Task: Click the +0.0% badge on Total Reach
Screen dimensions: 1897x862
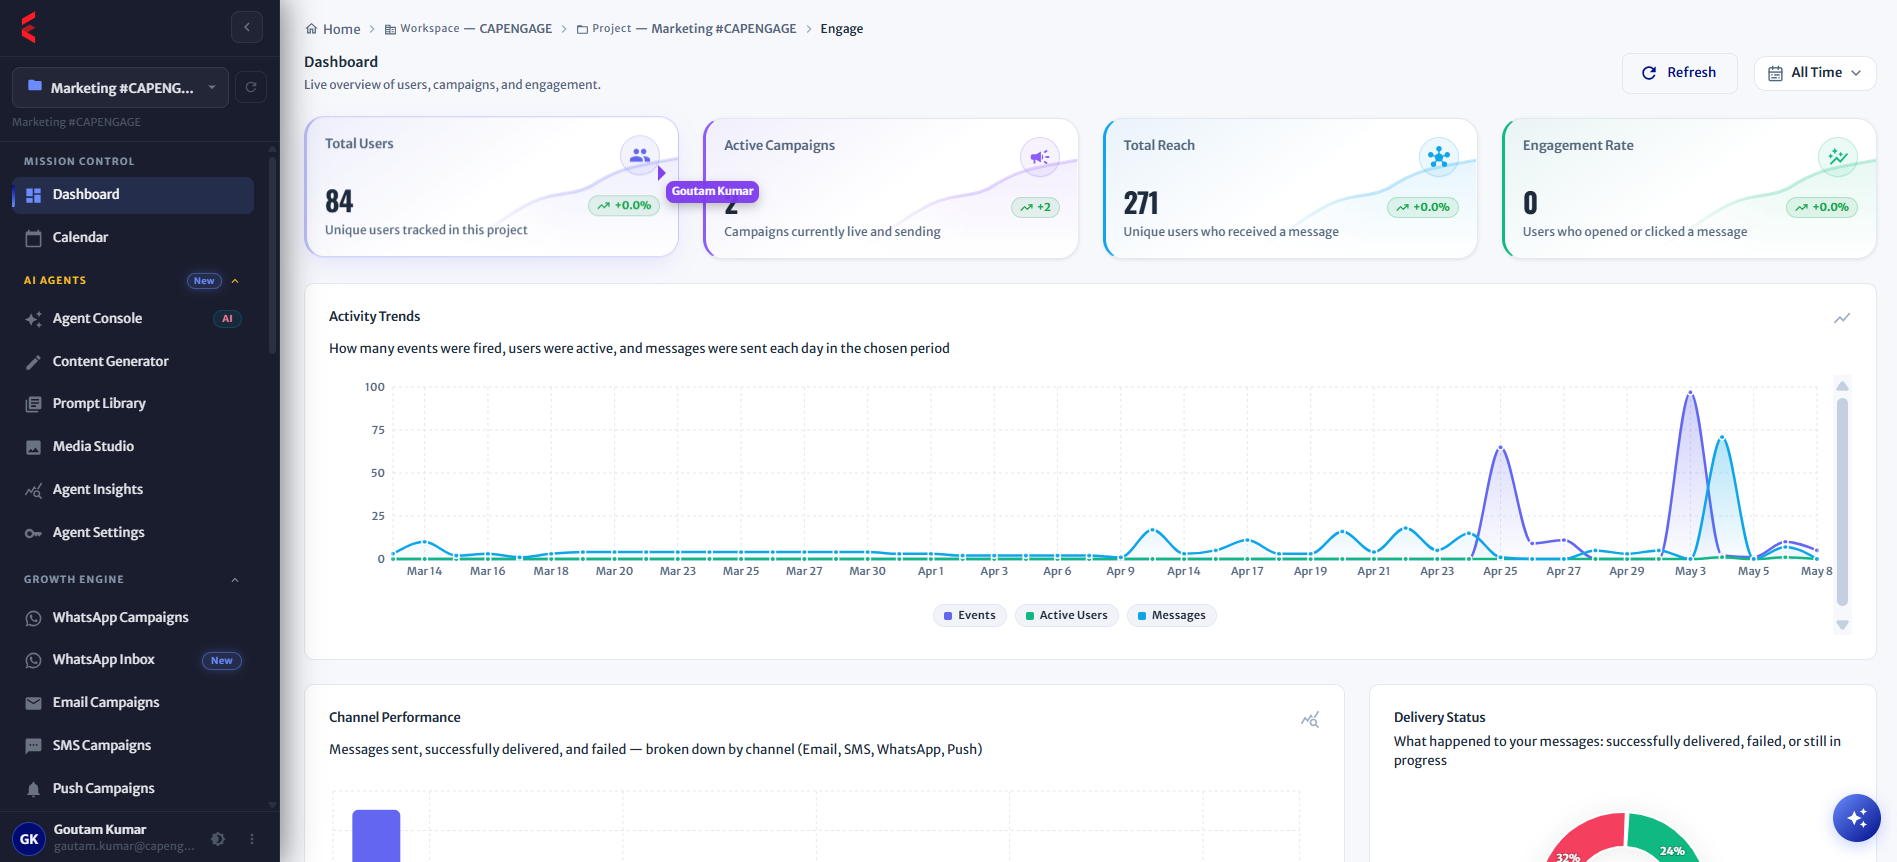Action: 1423,208
